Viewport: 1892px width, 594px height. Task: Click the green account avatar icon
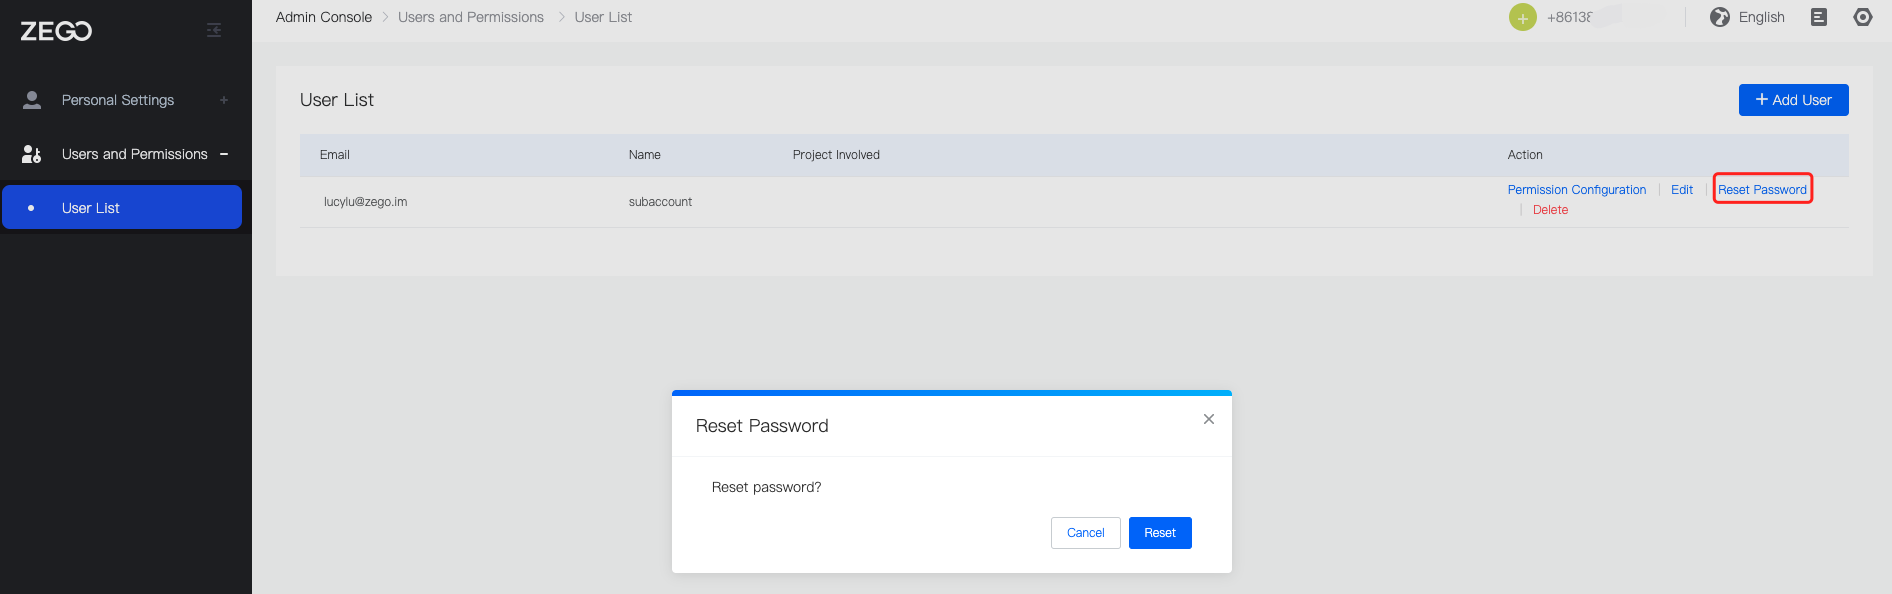pyautogui.click(x=1522, y=18)
